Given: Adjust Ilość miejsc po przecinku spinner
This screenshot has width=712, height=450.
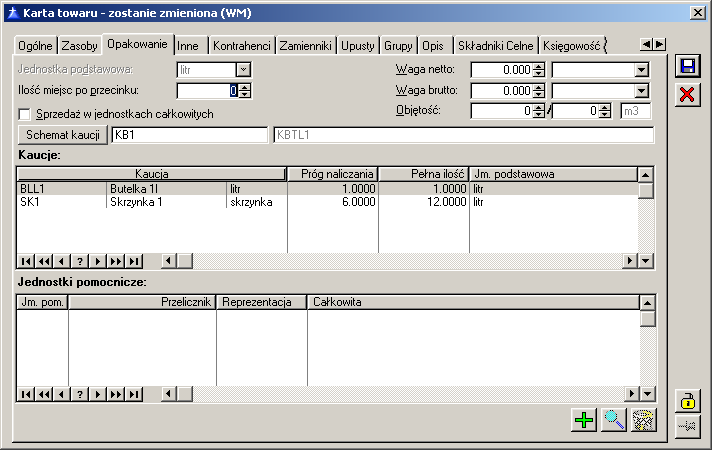Looking at the screenshot, I should tap(244, 90).
